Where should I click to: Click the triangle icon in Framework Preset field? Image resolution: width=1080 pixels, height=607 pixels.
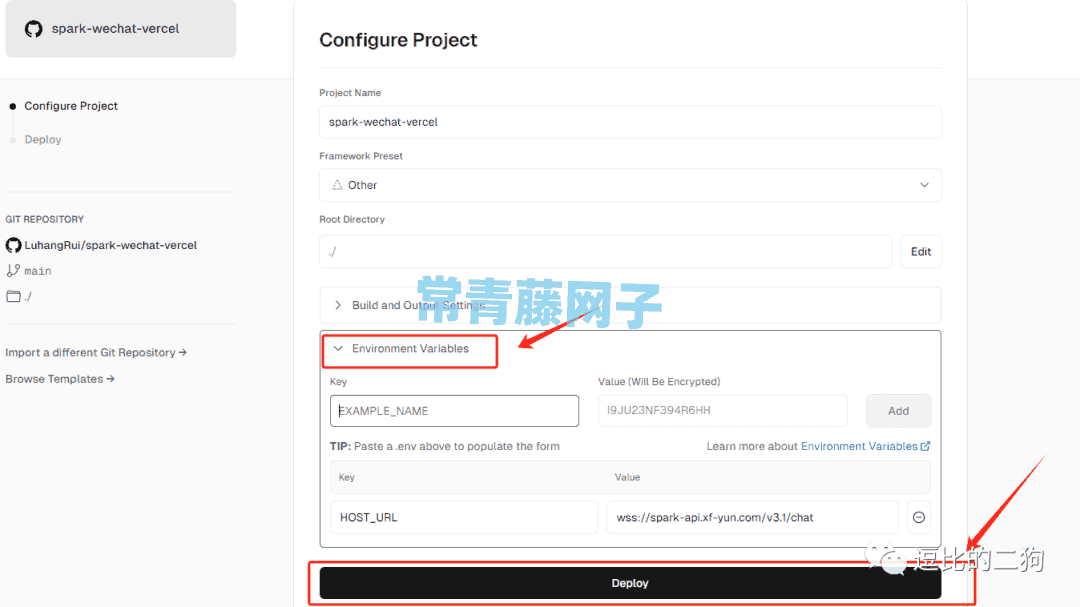point(337,185)
